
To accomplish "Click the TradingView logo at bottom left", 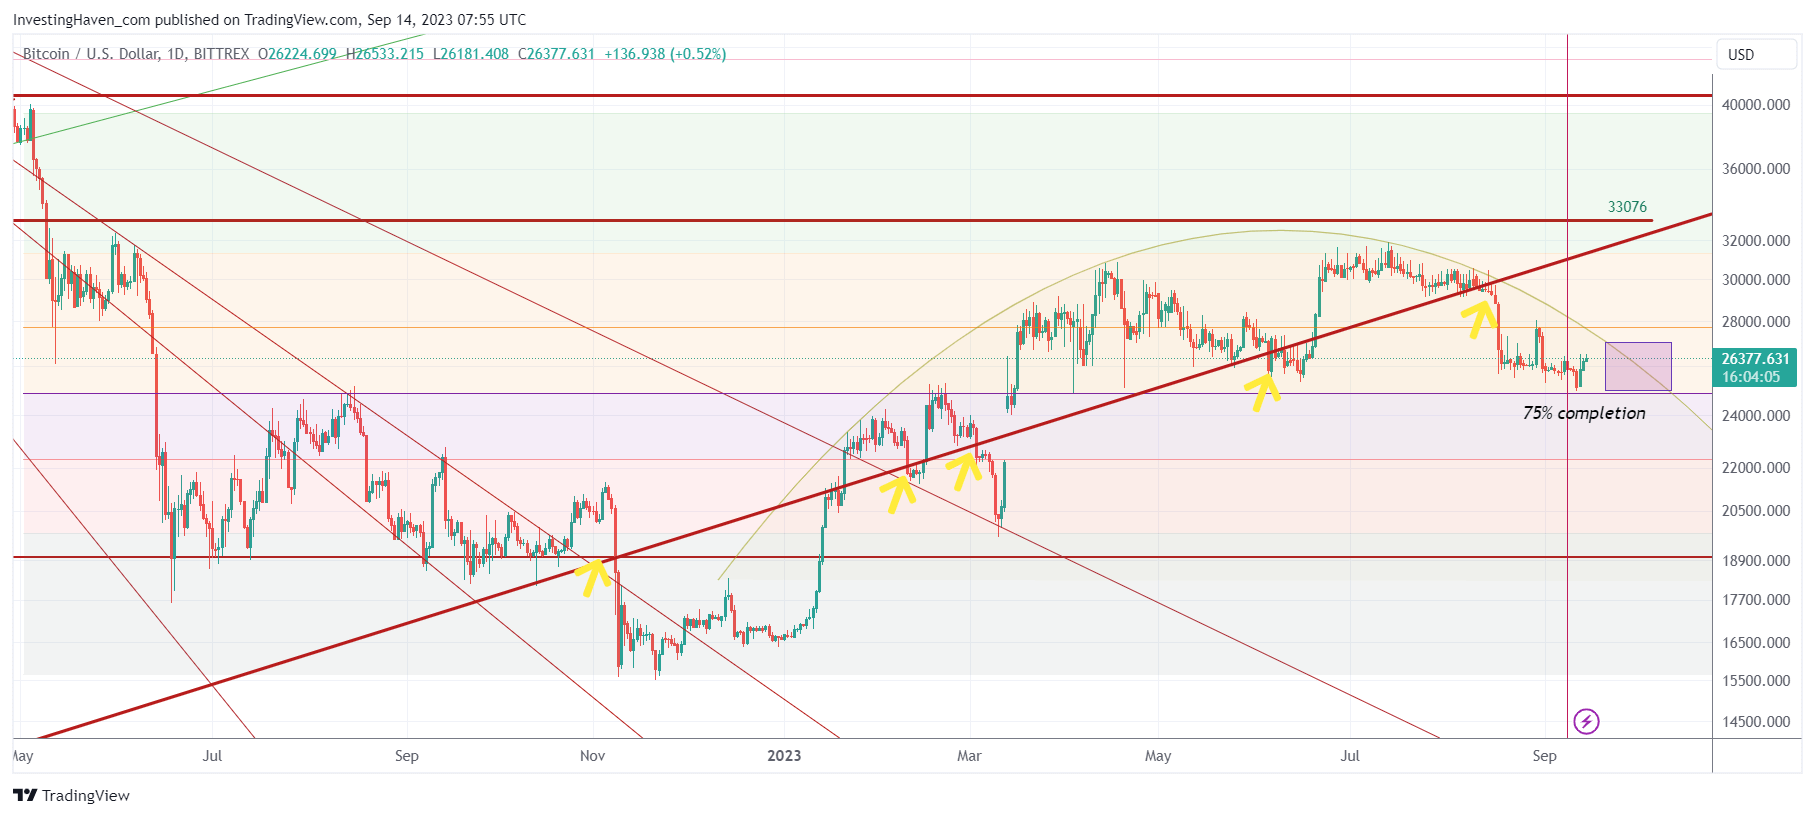I will pos(71,795).
